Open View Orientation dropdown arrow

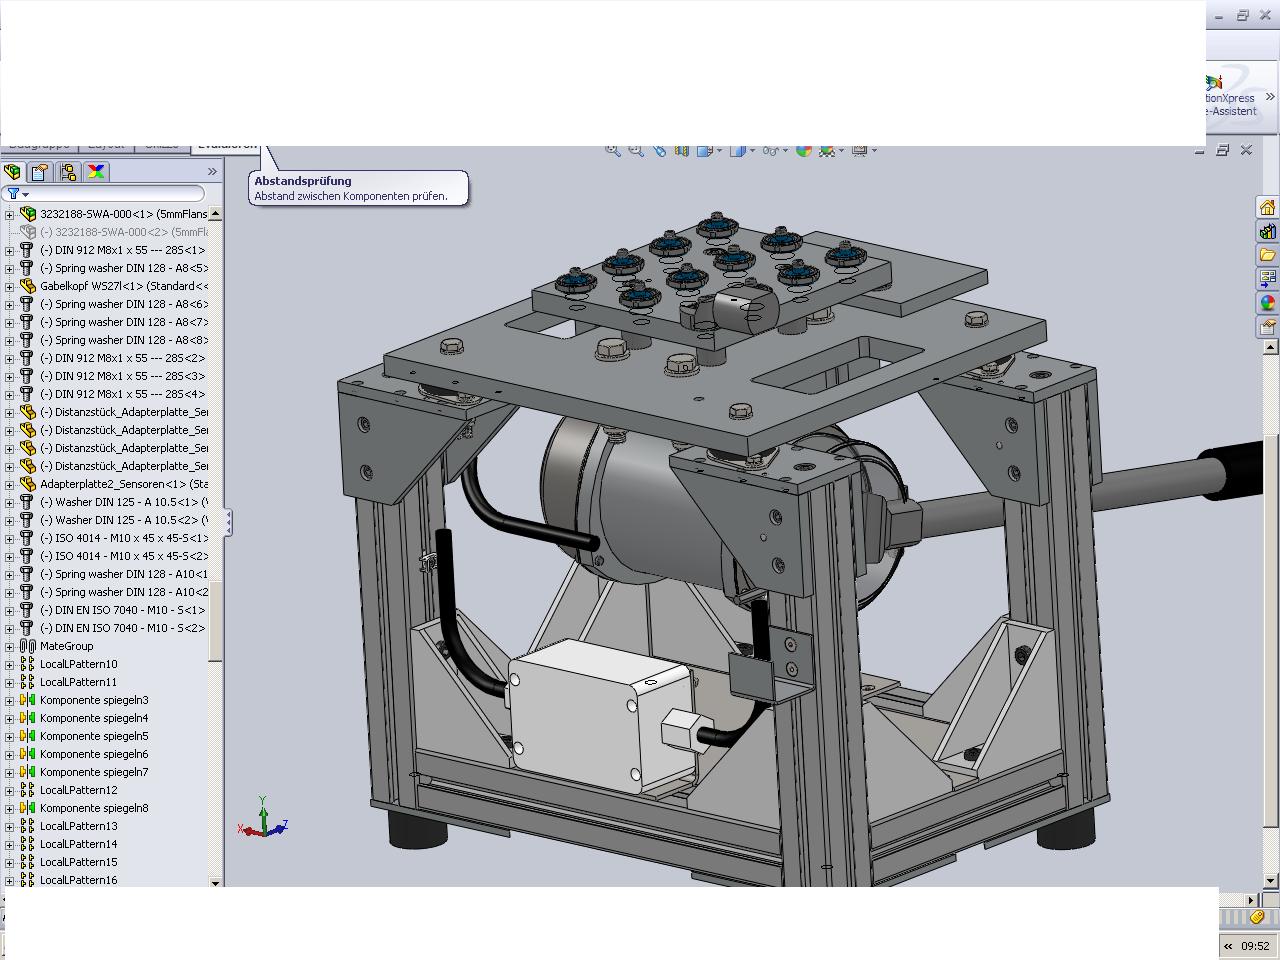719,151
